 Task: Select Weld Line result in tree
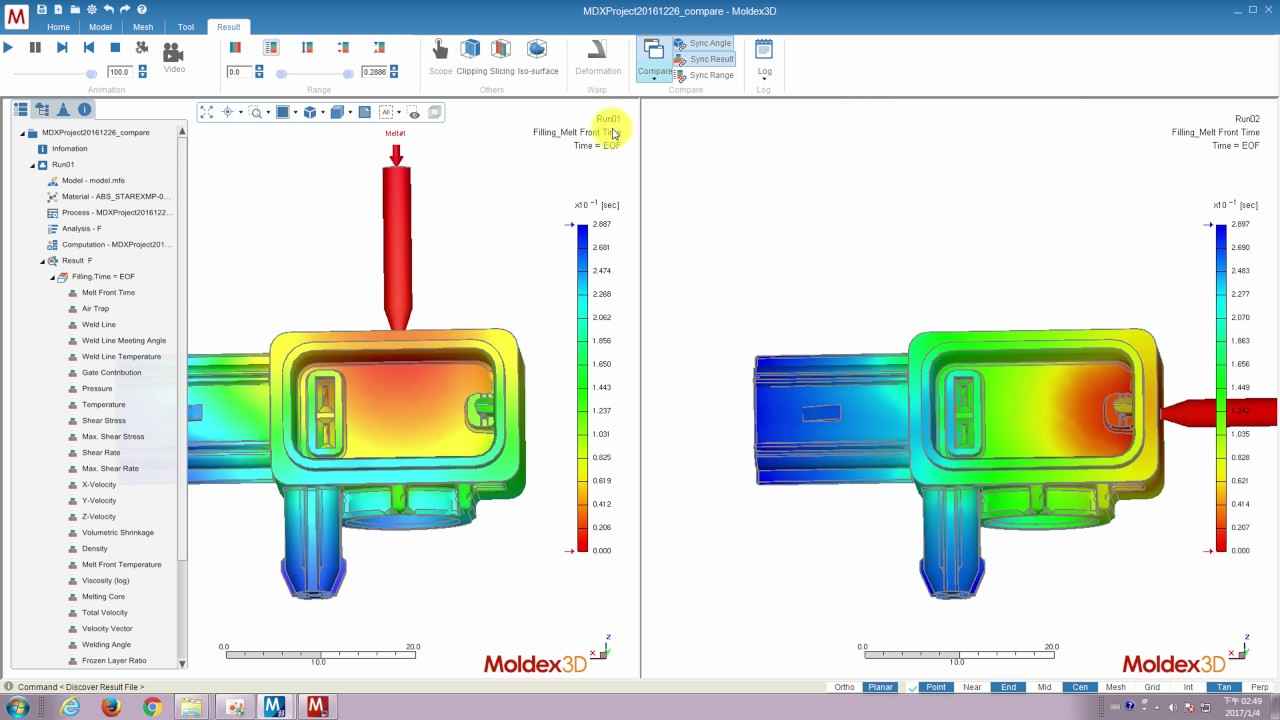click(98, 324)
